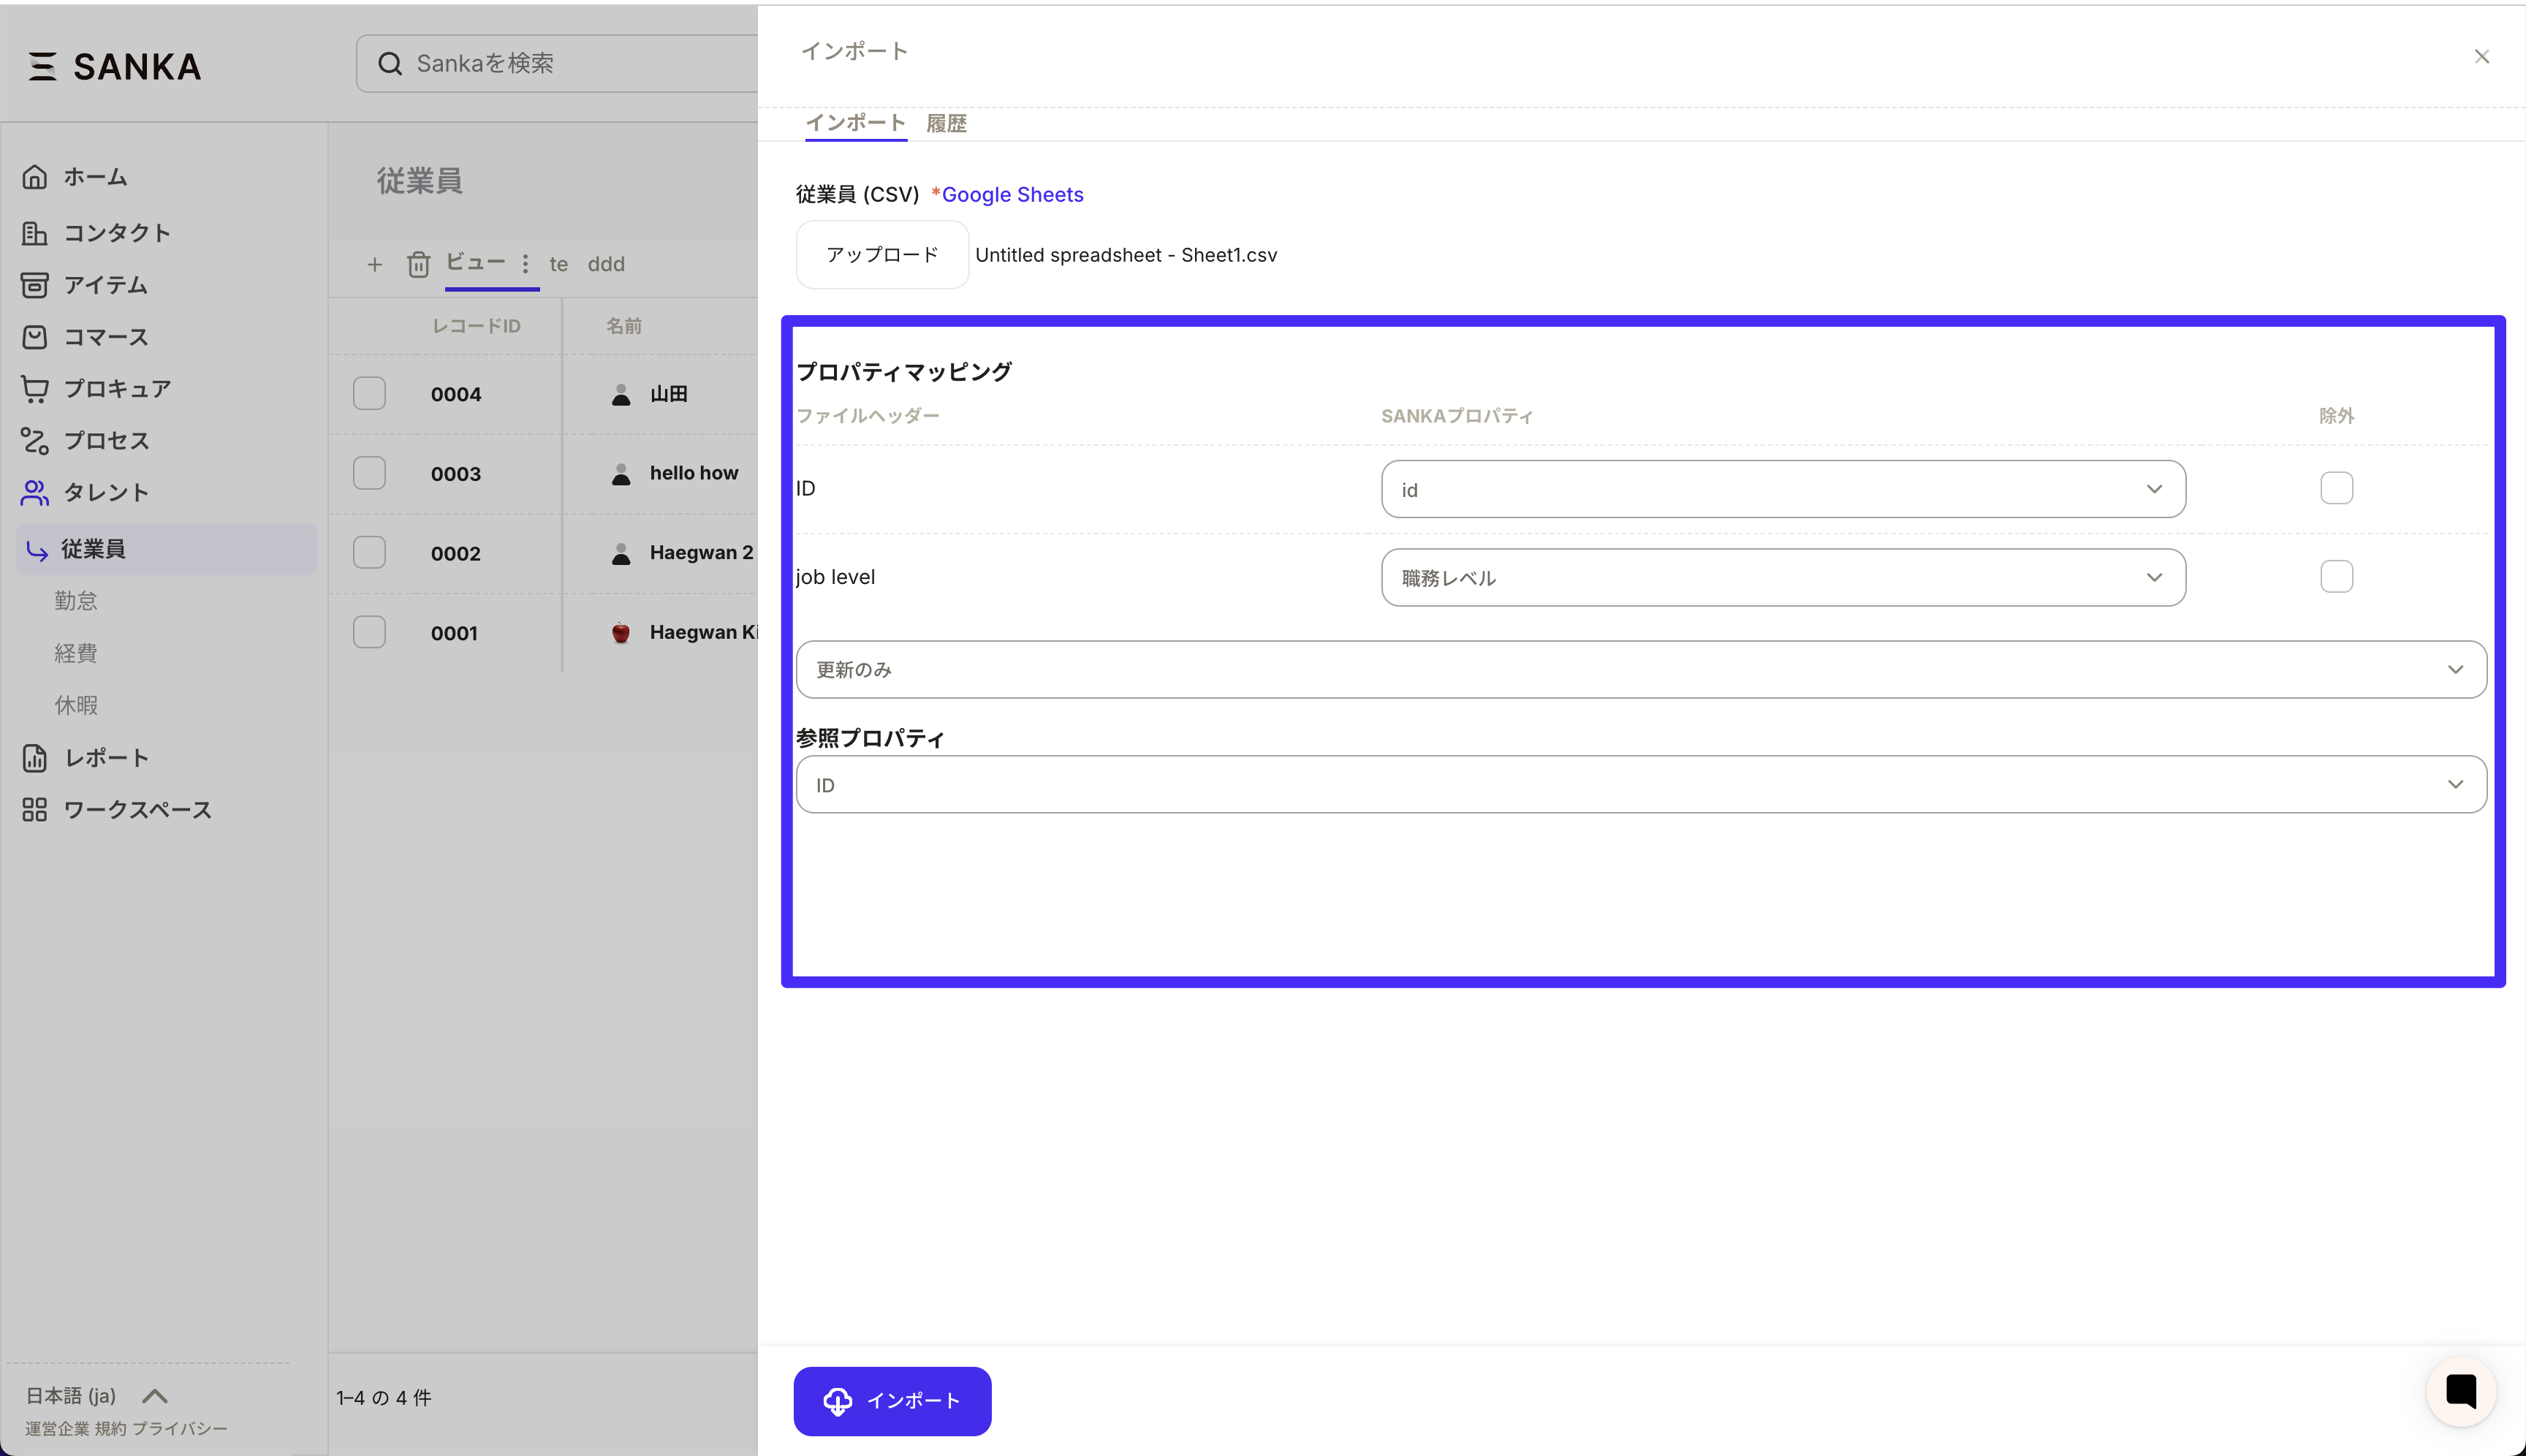Open the 勤怠 submenu item
Screen dimensions: 2526x1456
tap(76, 601)
